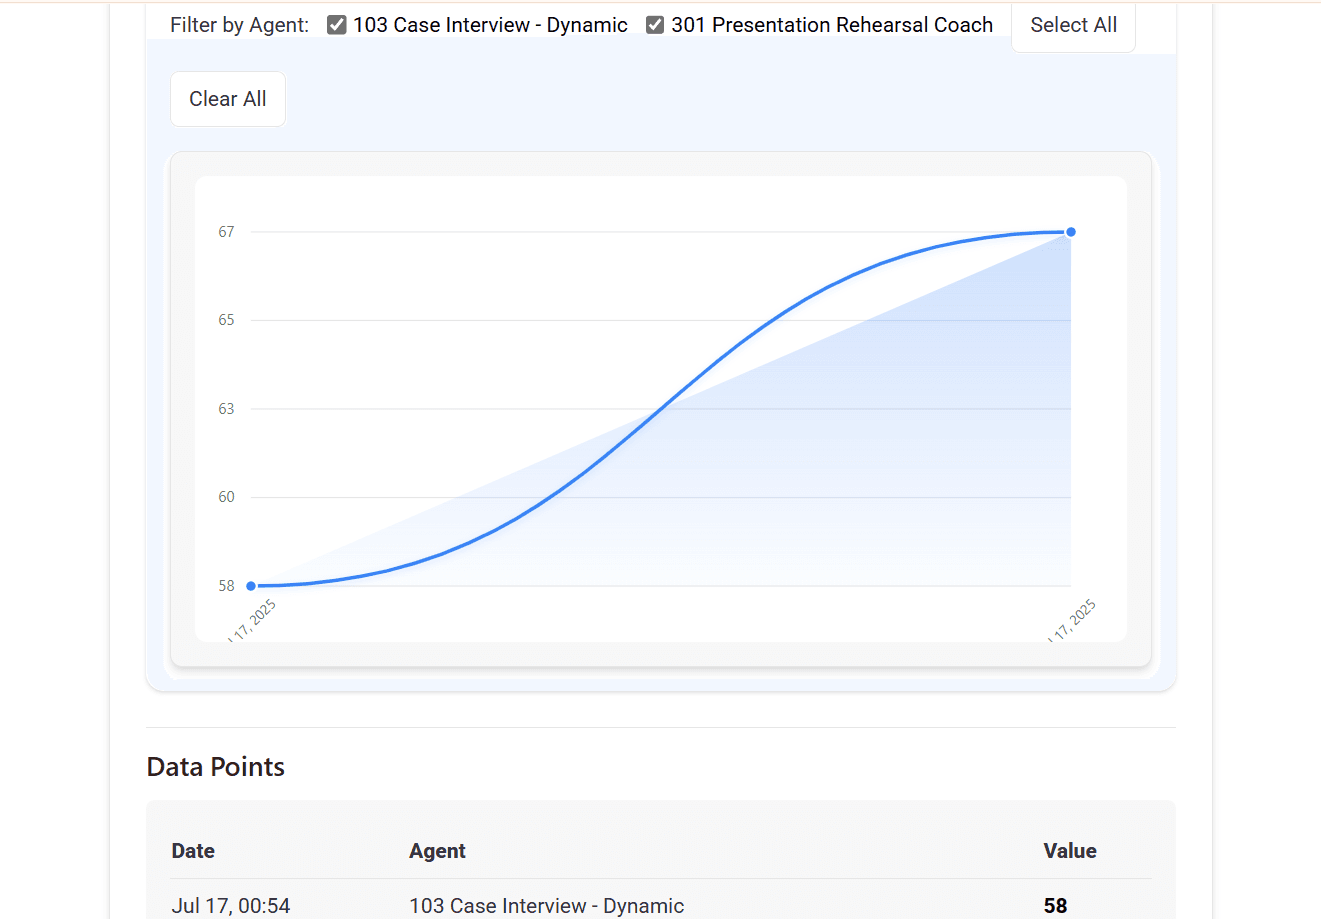Click the Date column header
This screenshot has width=1321, height=919.
[x=193, y=851]
